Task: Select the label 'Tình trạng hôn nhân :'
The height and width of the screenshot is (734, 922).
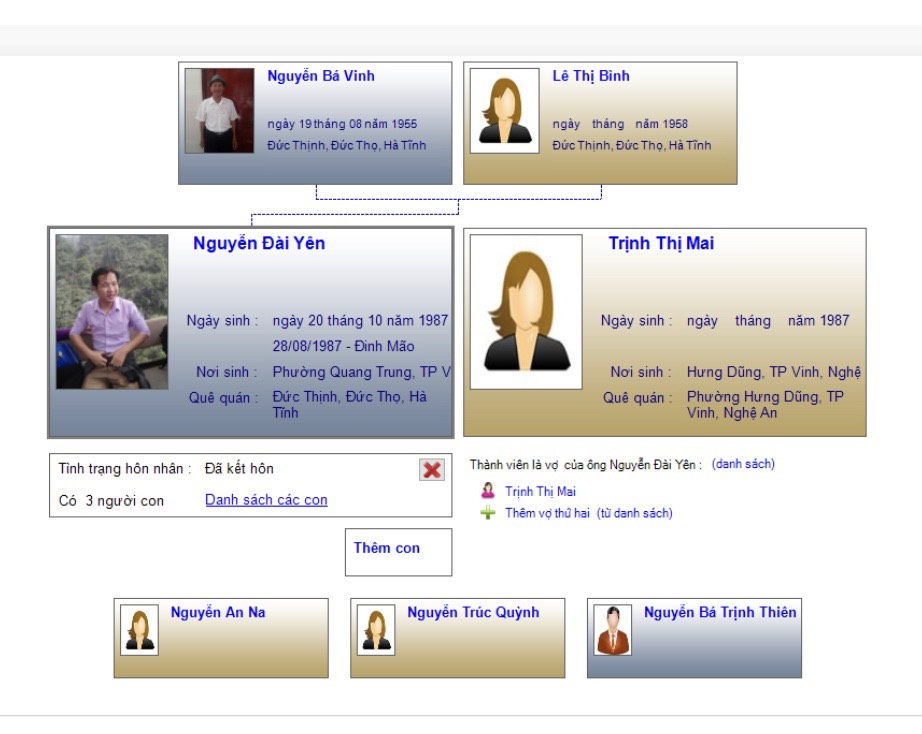Action: tap(125, 469)
